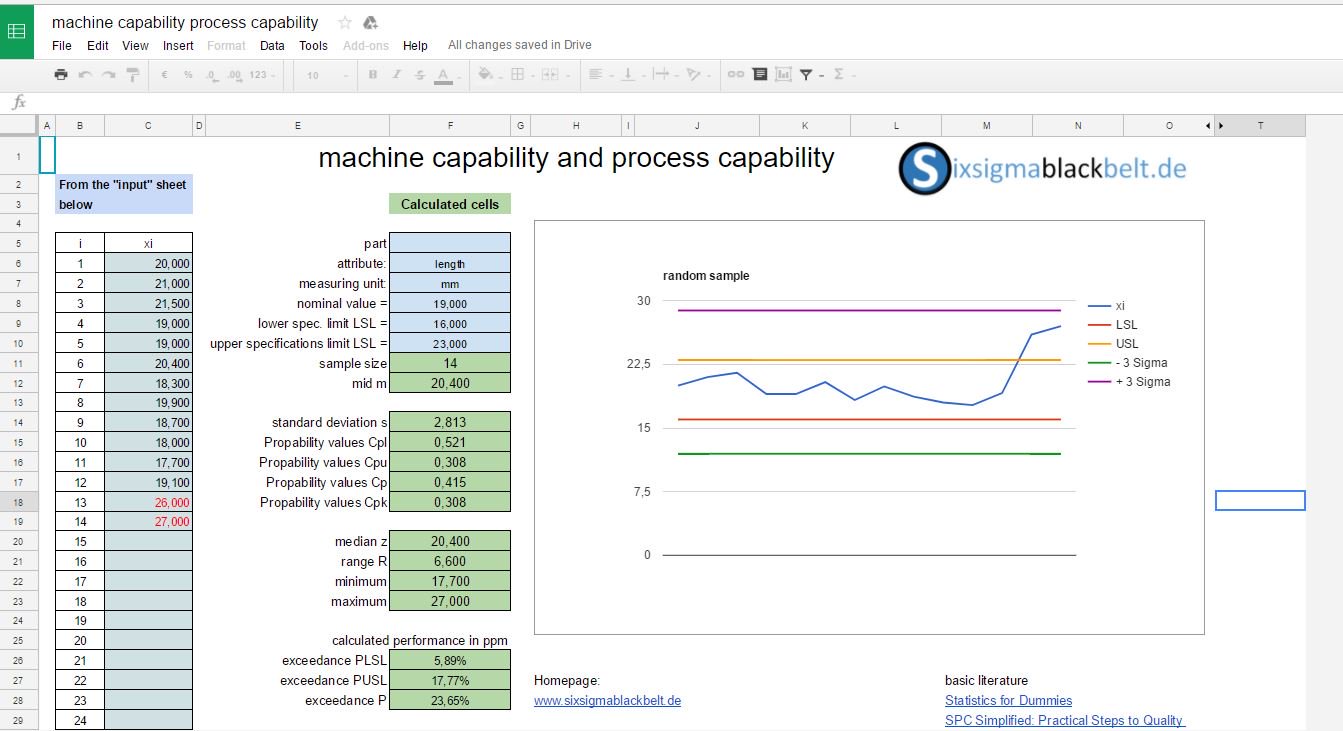Screen dimensions: 1343x731
Task: Select the chart legend entry "+ 3 Sigma"
Action: pyautogui.click(x=1129, y=382)
